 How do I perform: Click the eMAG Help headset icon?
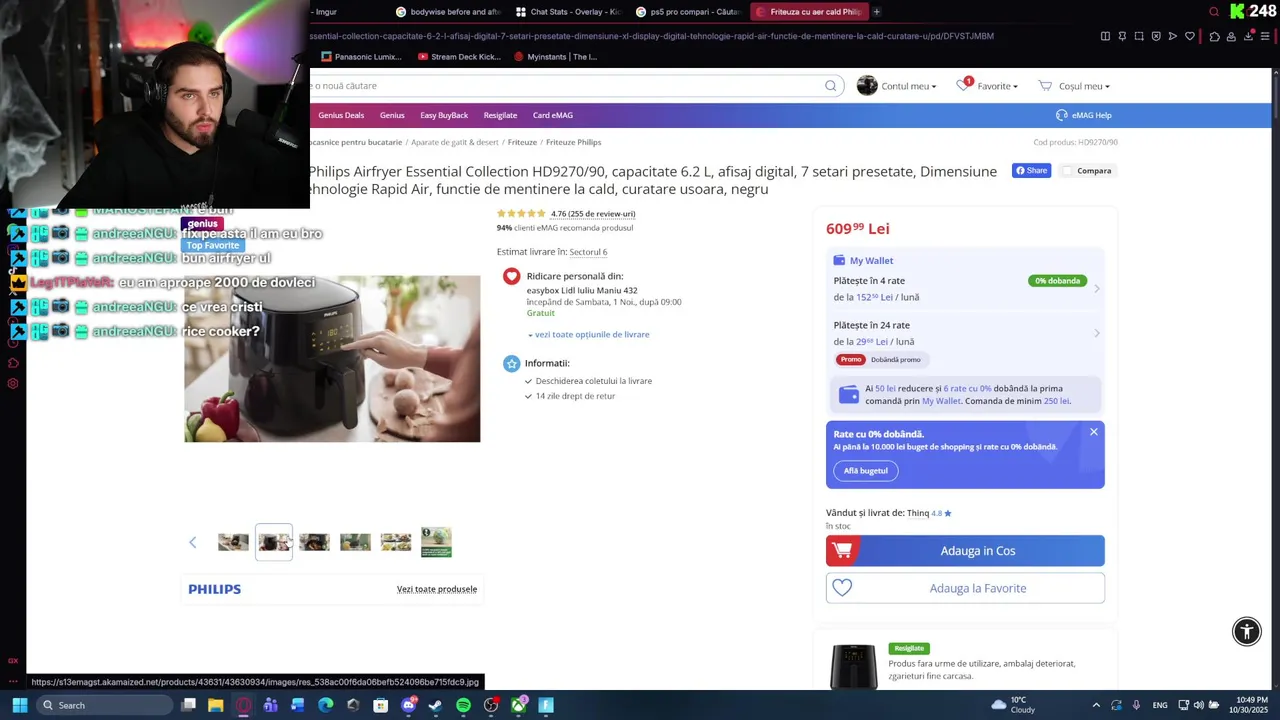[x=1061, y=115]
